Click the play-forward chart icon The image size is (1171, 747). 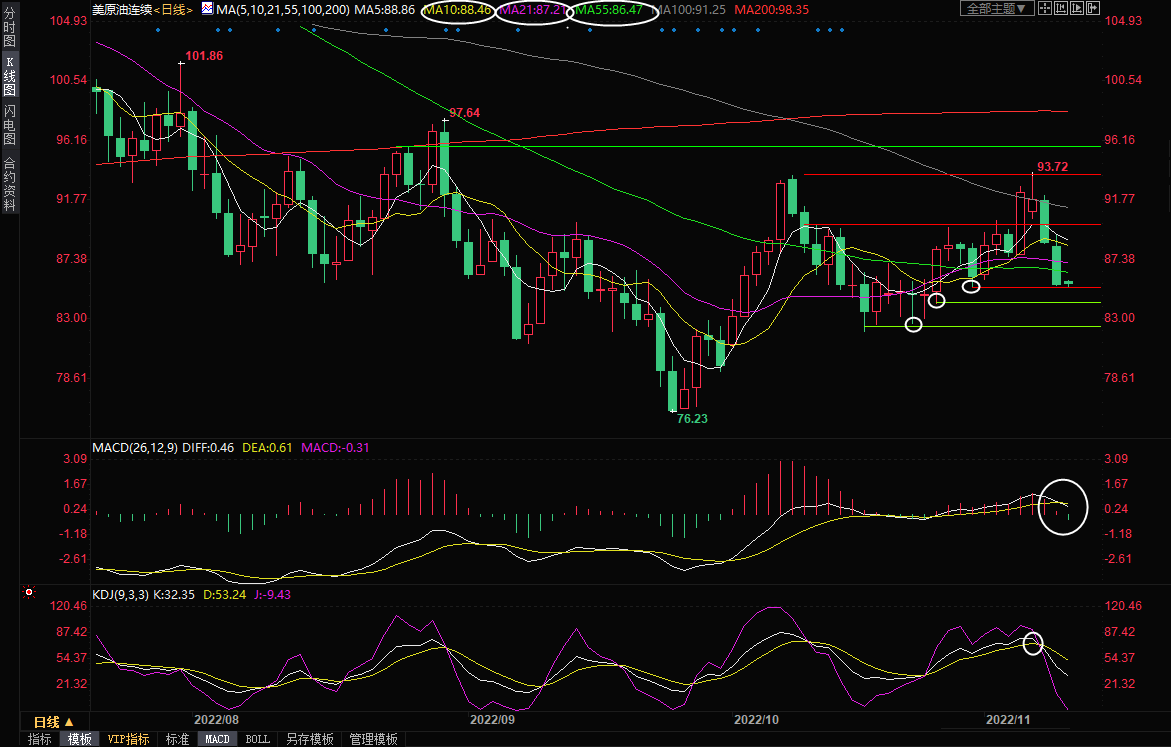[1076, 8]
